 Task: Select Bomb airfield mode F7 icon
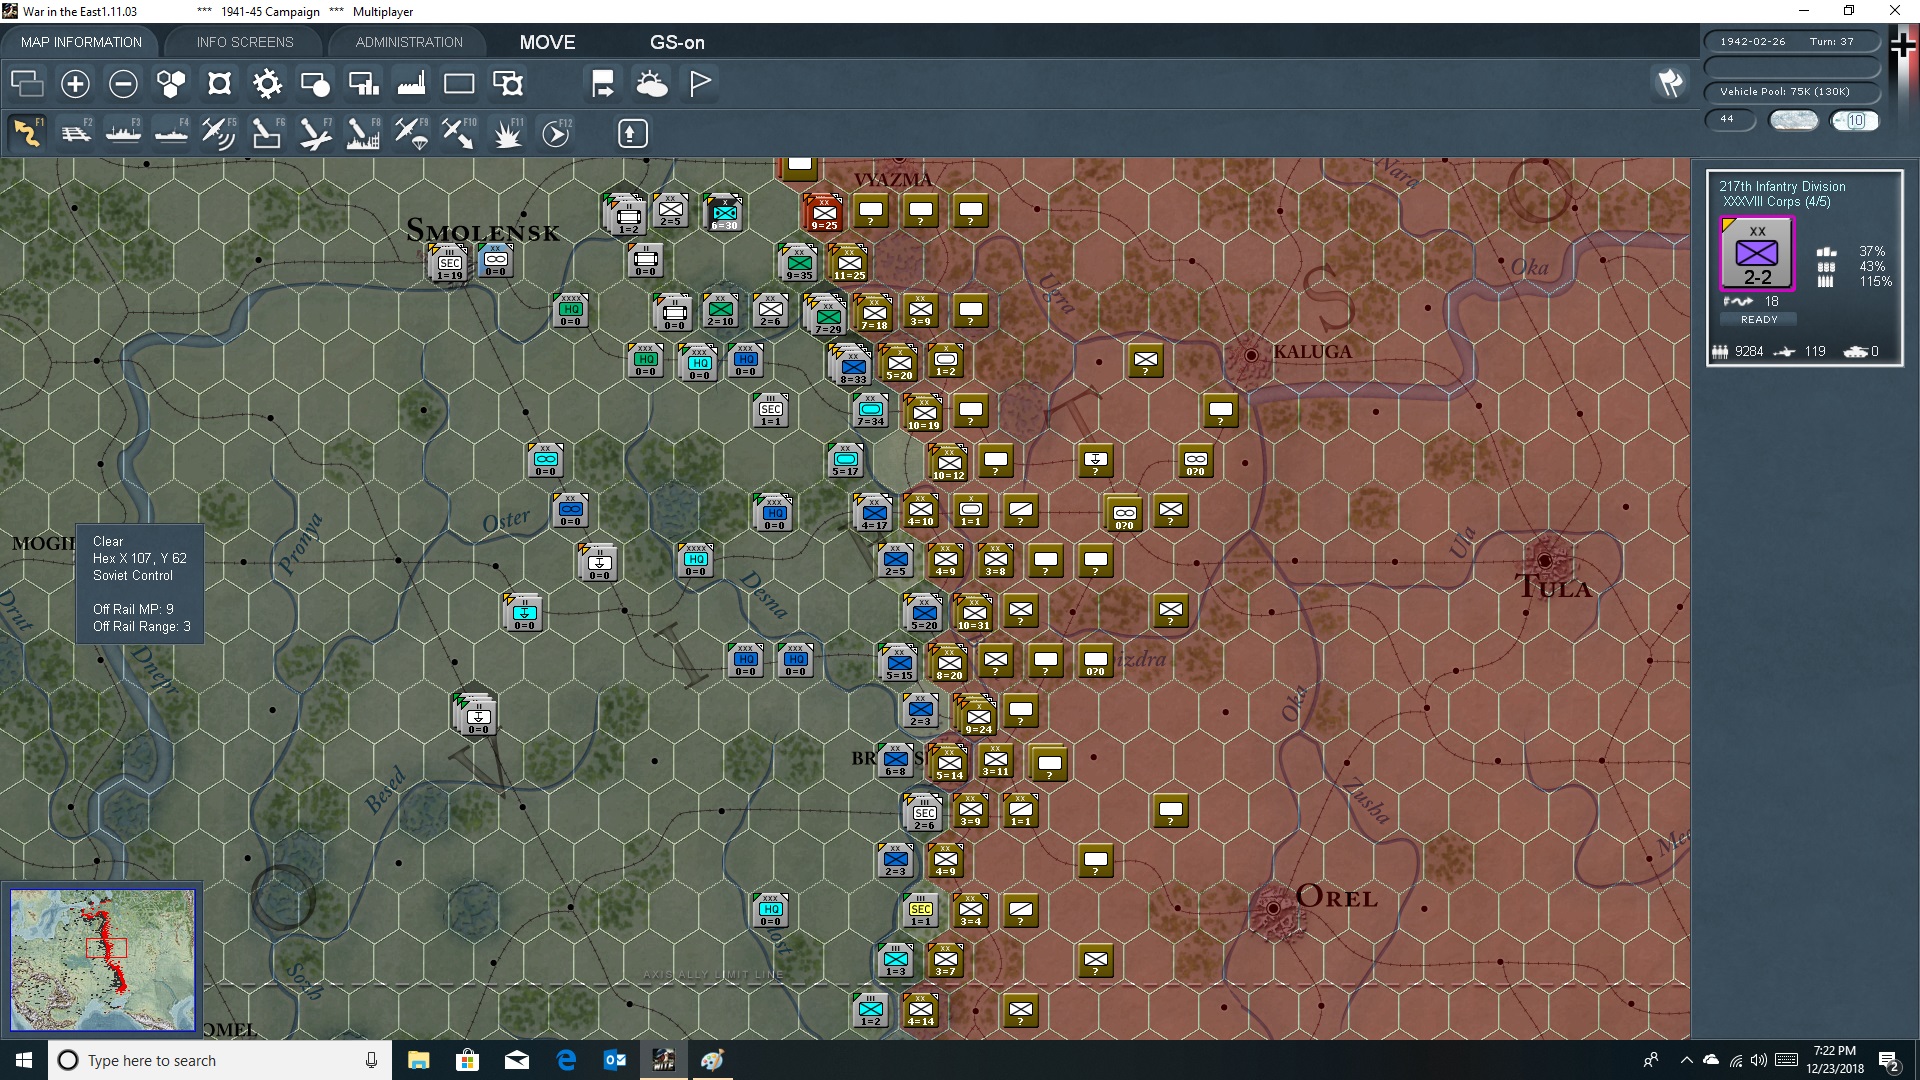tap(315, 133)
